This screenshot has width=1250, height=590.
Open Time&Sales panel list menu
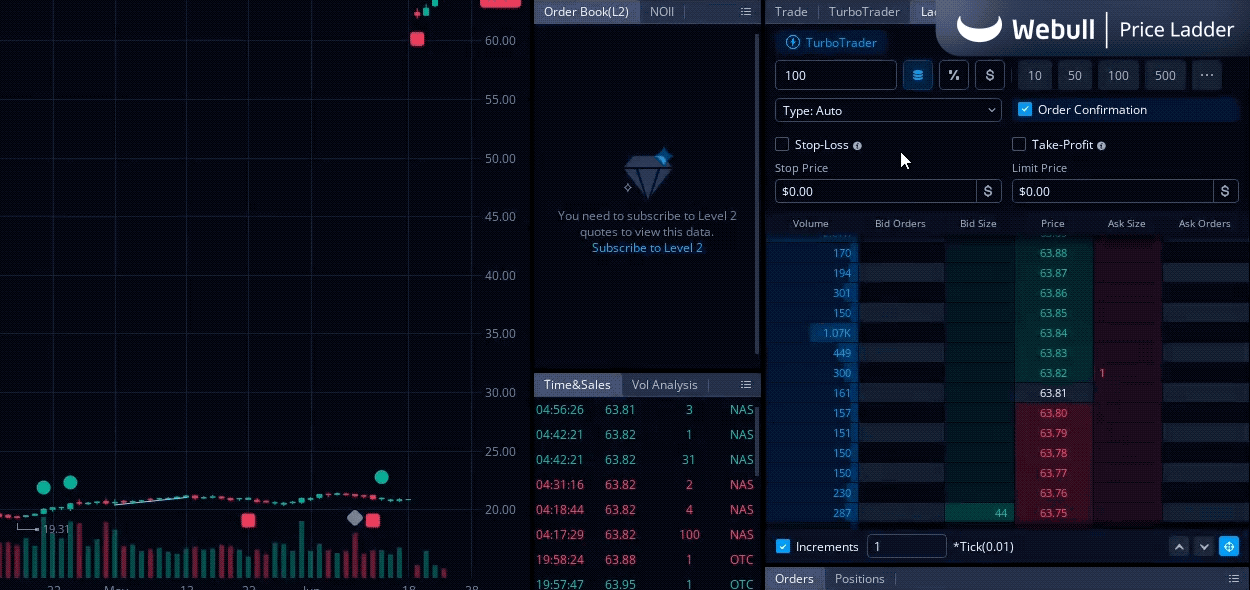click(746, 385)
